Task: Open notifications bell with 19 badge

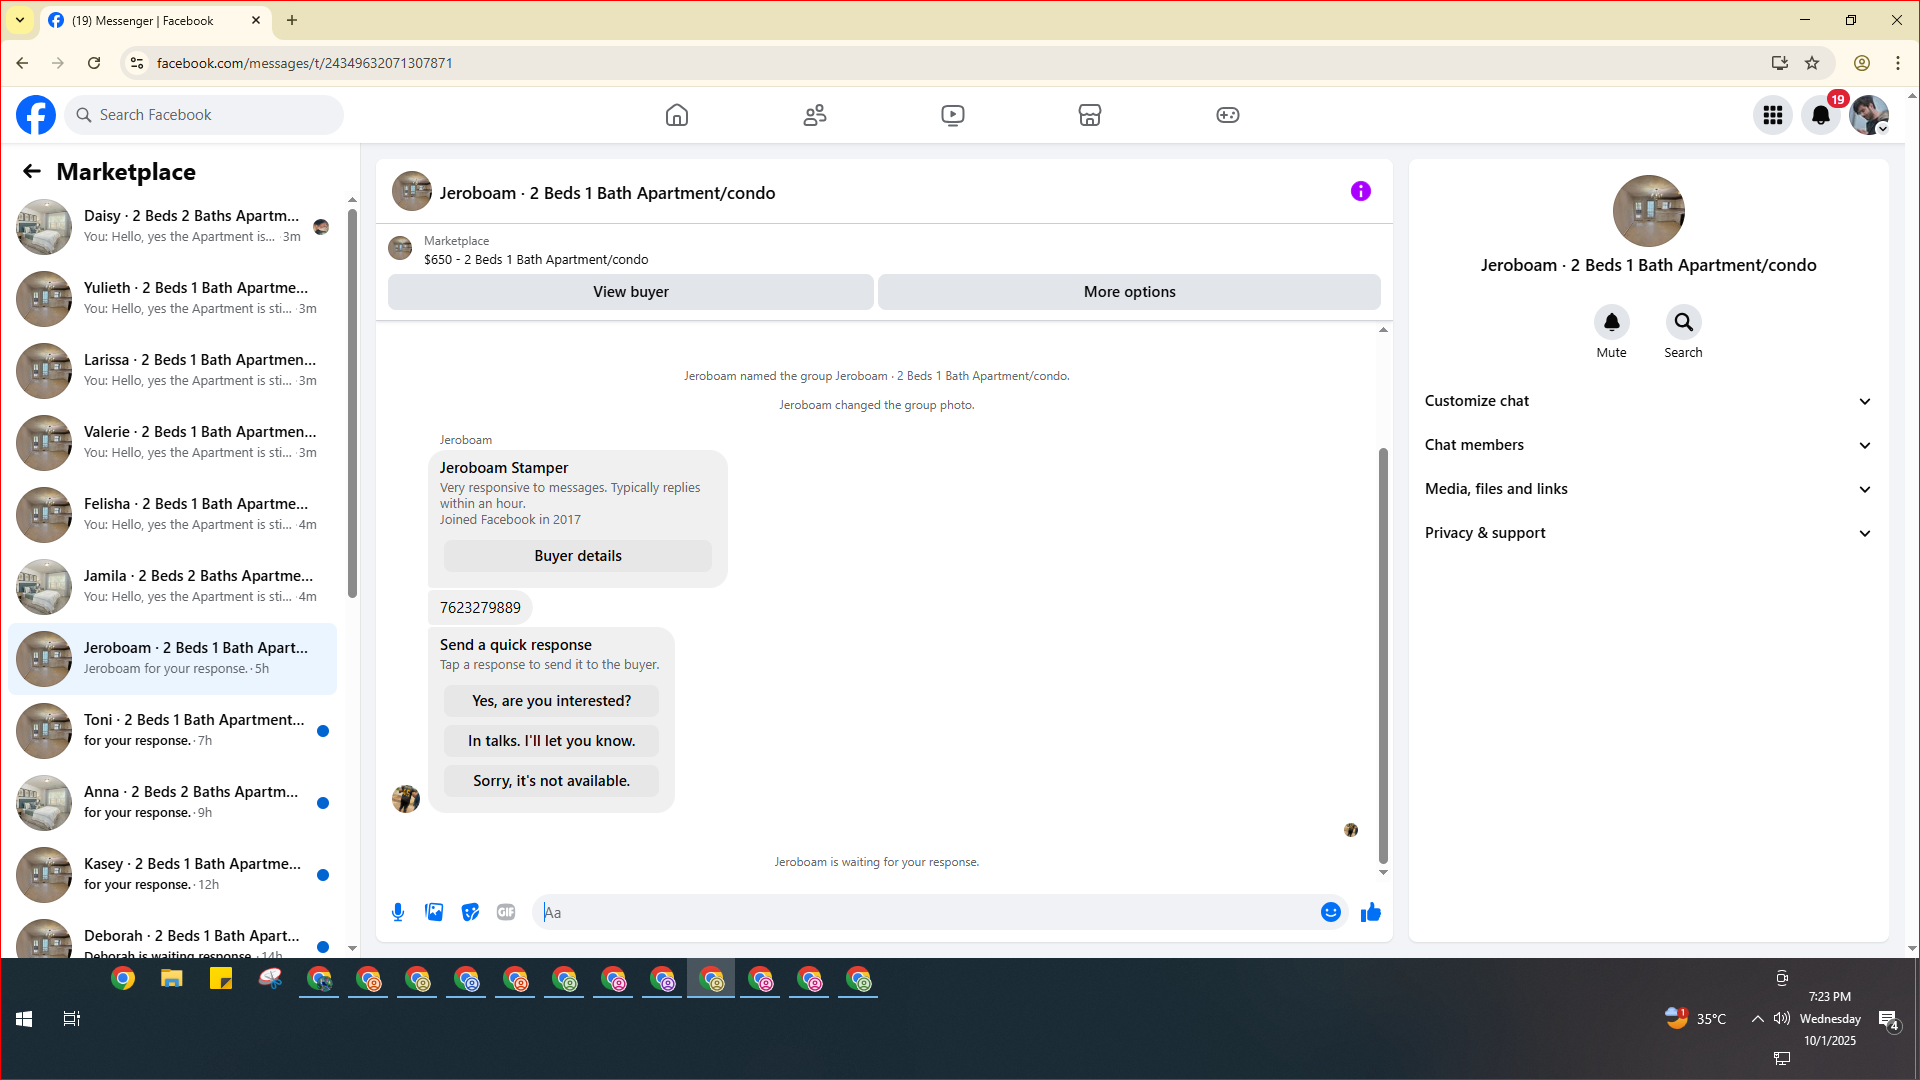Action: click(x=1821, y=115)
